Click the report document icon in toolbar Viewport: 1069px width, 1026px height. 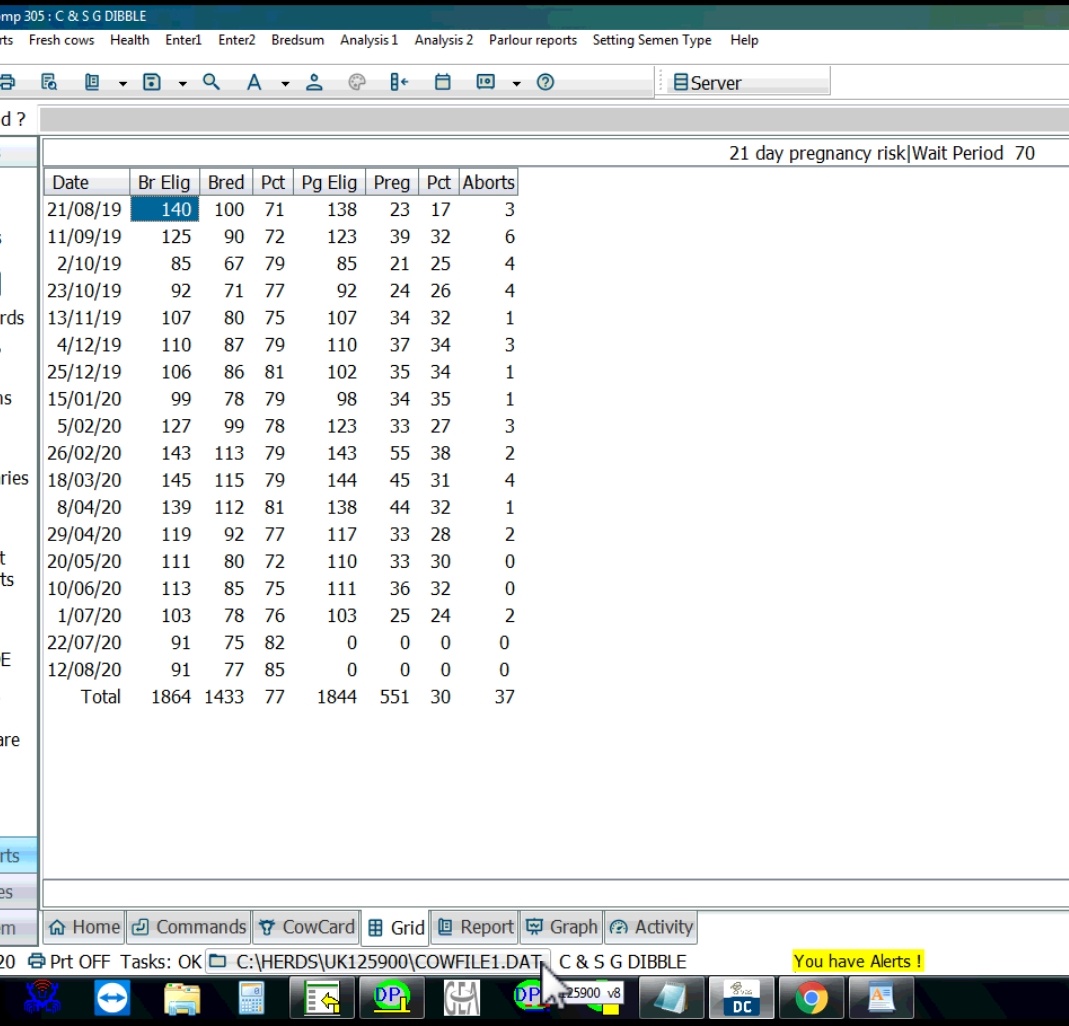click(92, 82)
